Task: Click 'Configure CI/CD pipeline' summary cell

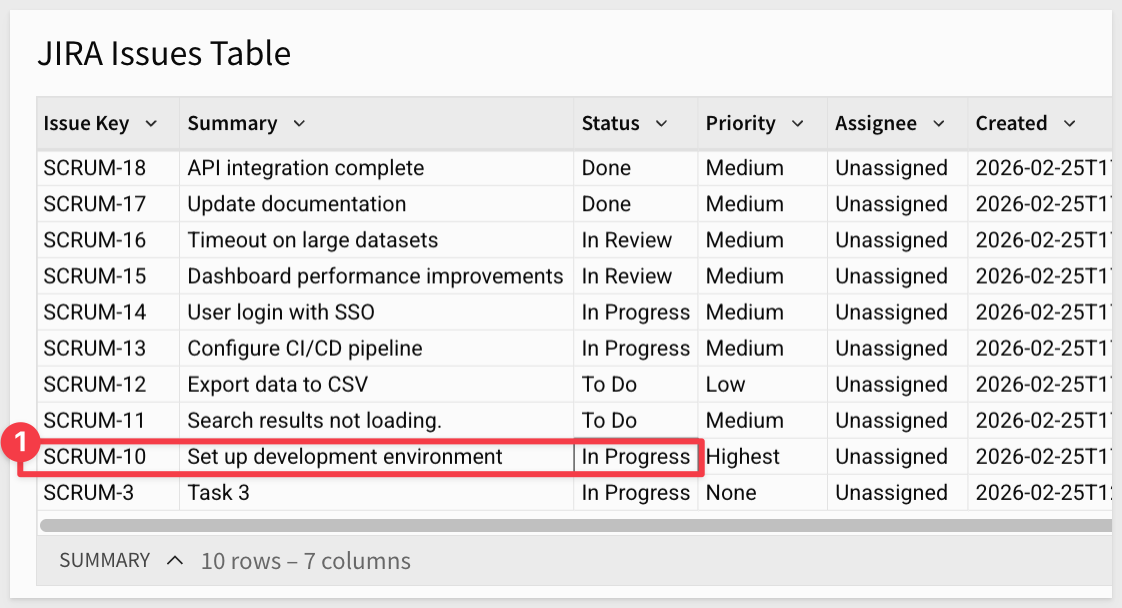Action: 305,349
